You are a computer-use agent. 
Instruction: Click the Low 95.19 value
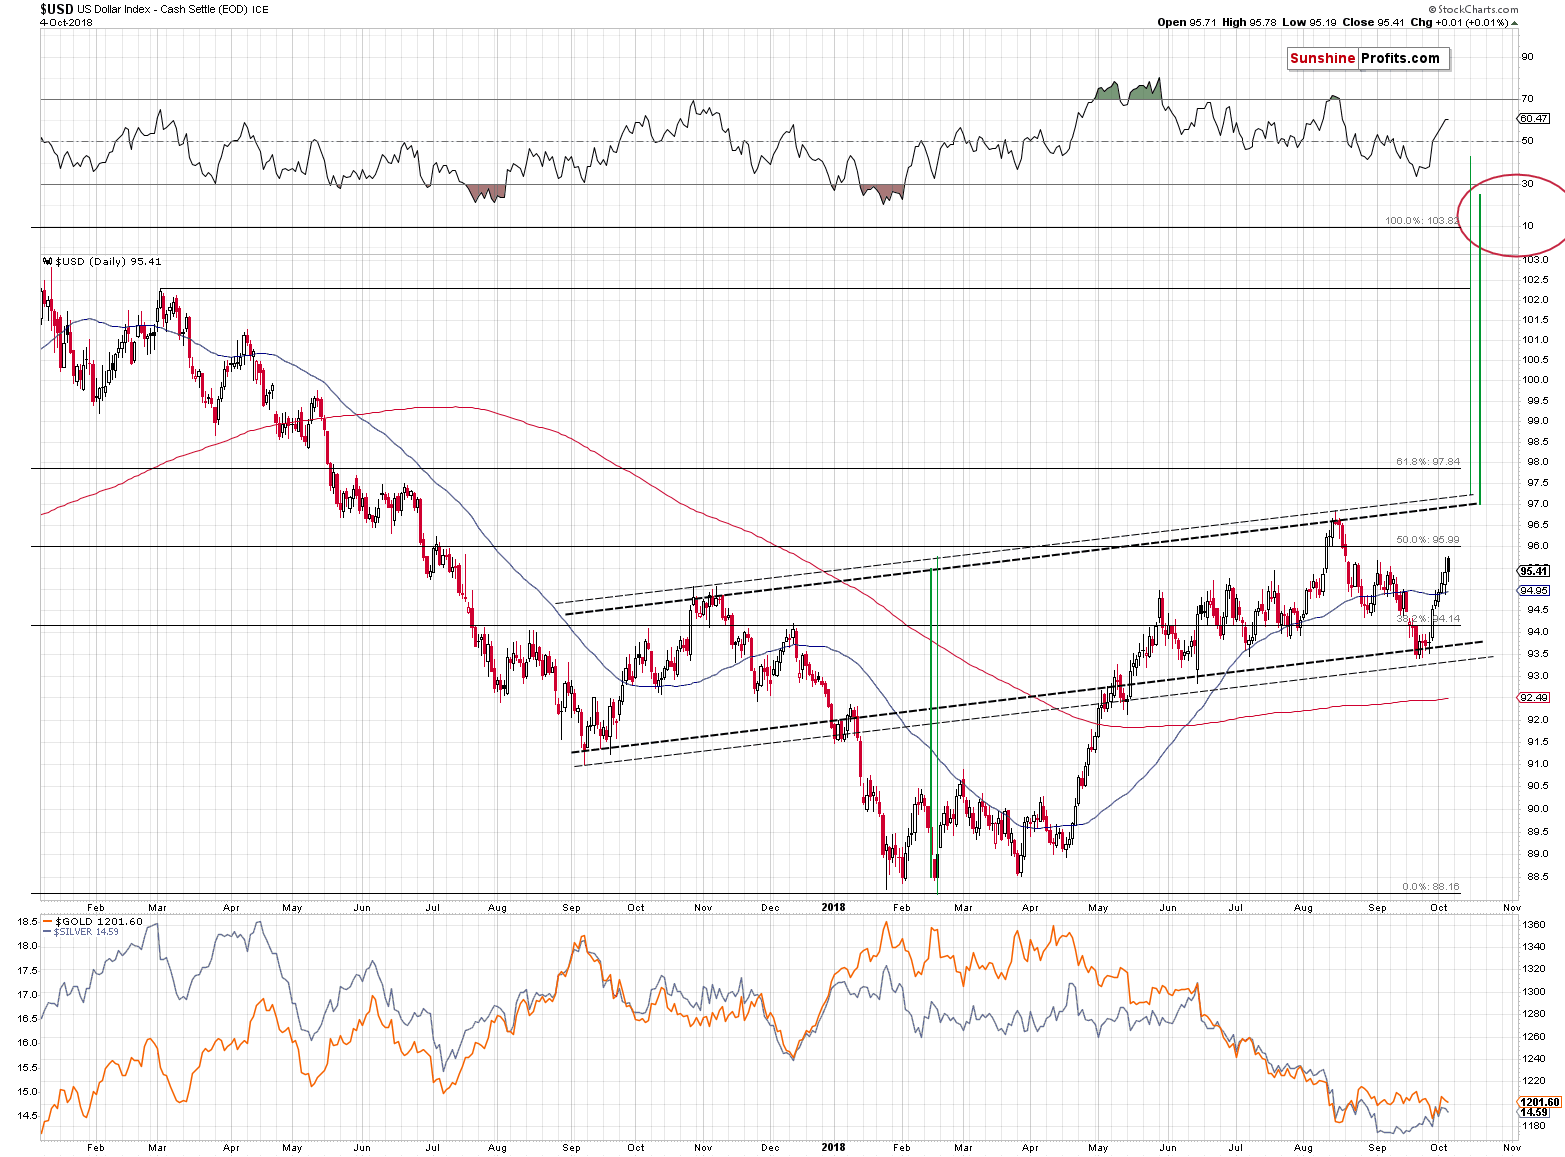point(1310,22)
